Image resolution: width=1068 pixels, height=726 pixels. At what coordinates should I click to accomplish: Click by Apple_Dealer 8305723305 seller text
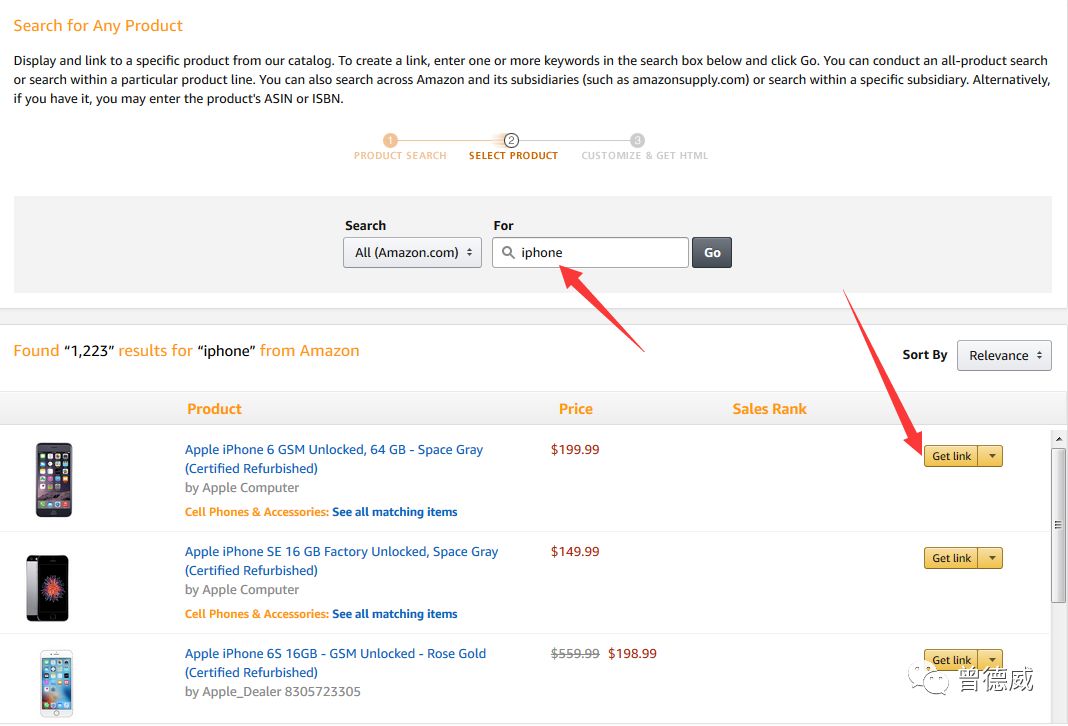[x=272, y=692]
